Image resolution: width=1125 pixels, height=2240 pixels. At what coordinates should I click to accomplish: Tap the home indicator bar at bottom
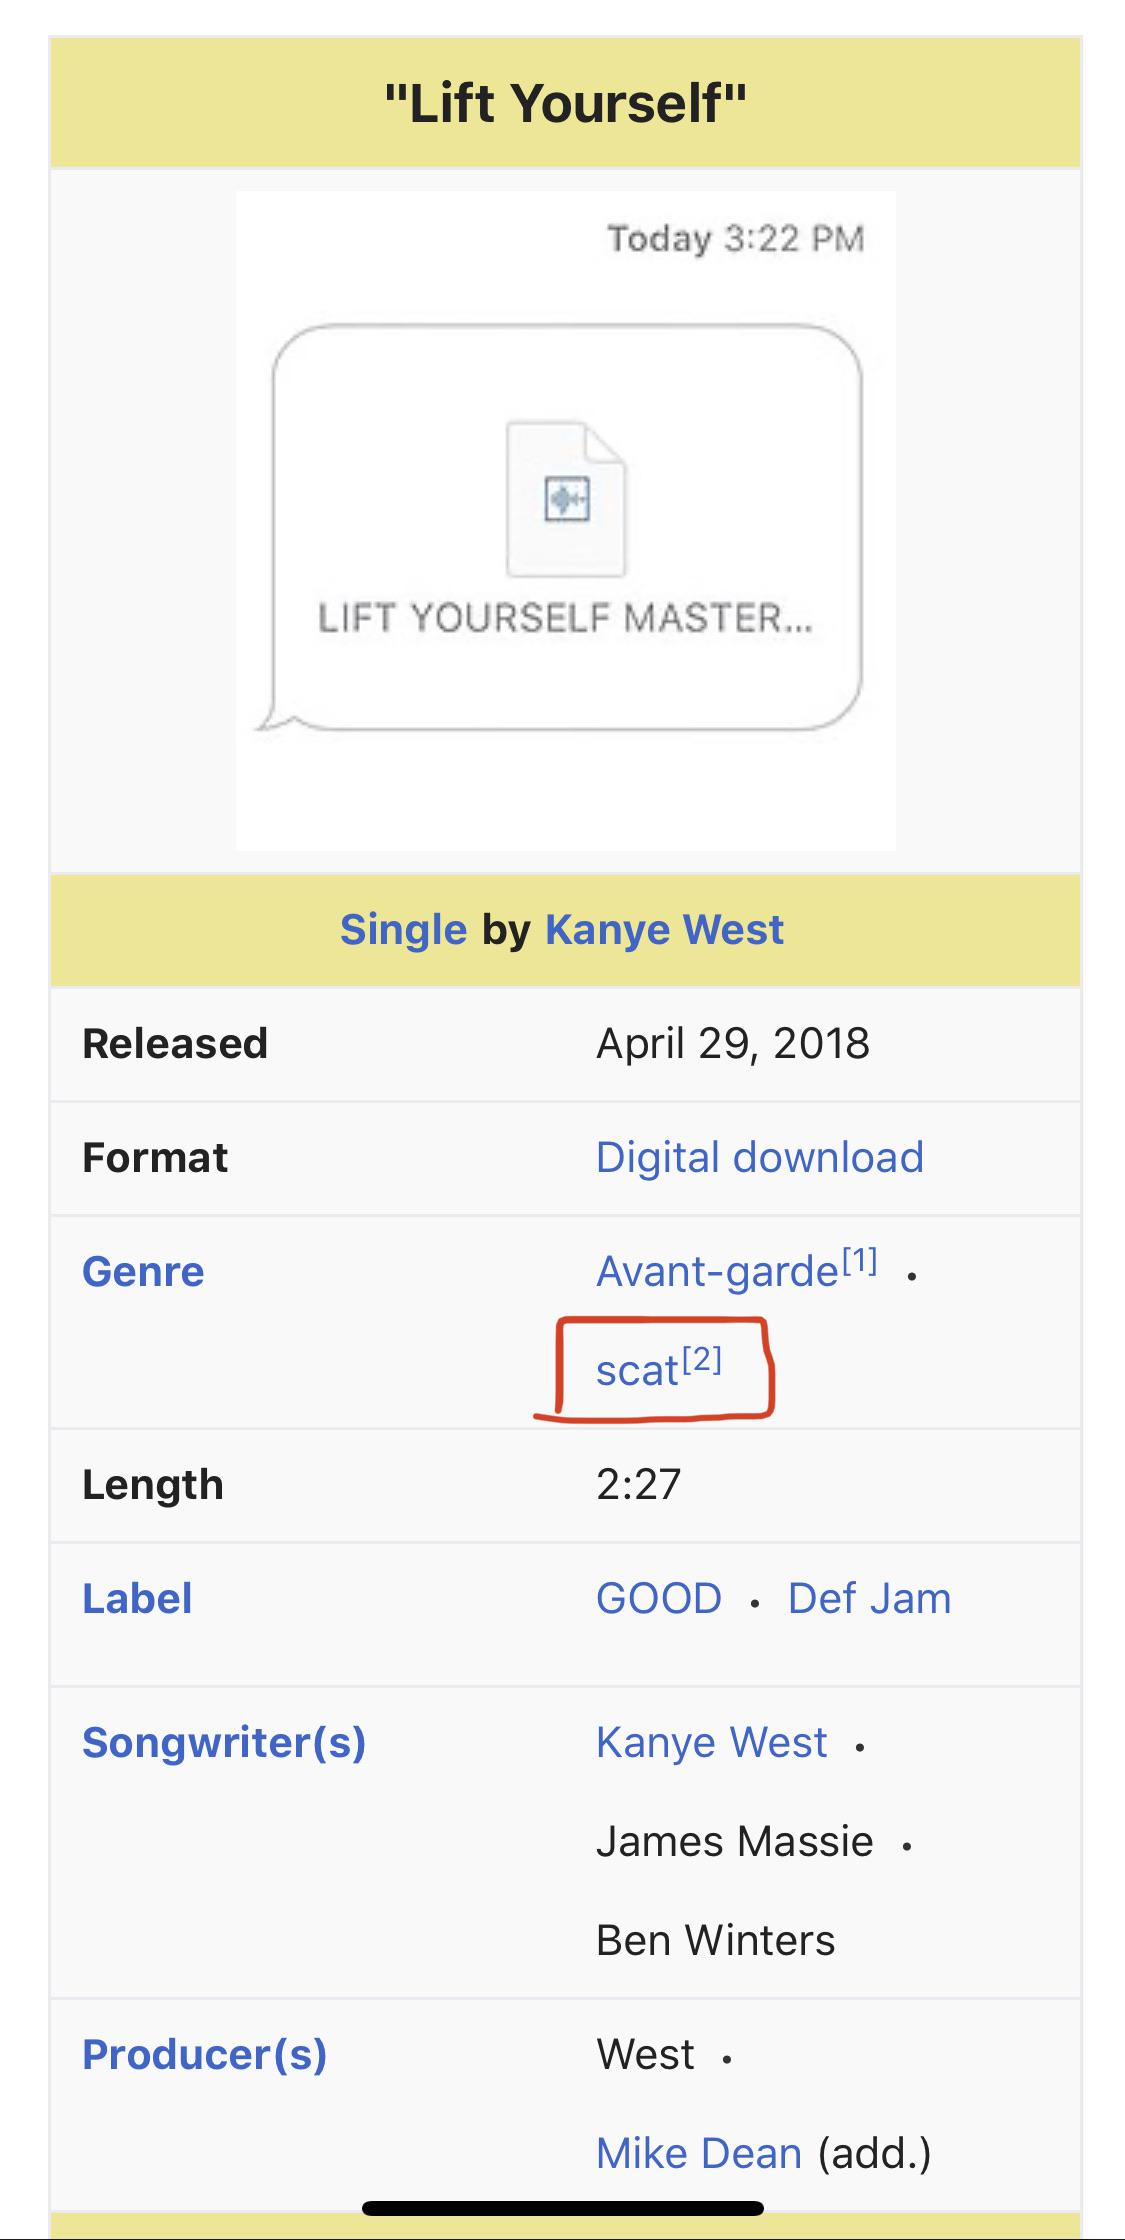coord(563,2208)
